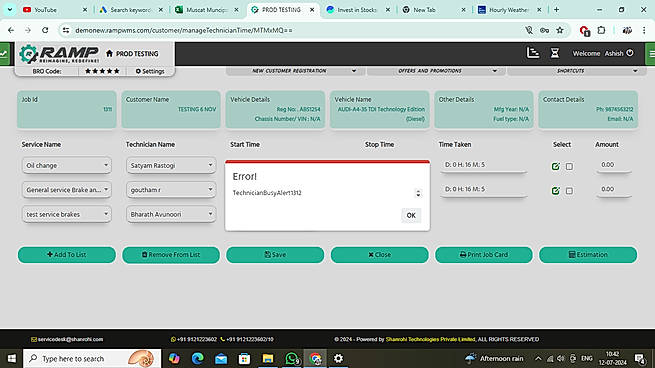Click the RAMP logo
655x368 pixels.
tap(59, 54)
